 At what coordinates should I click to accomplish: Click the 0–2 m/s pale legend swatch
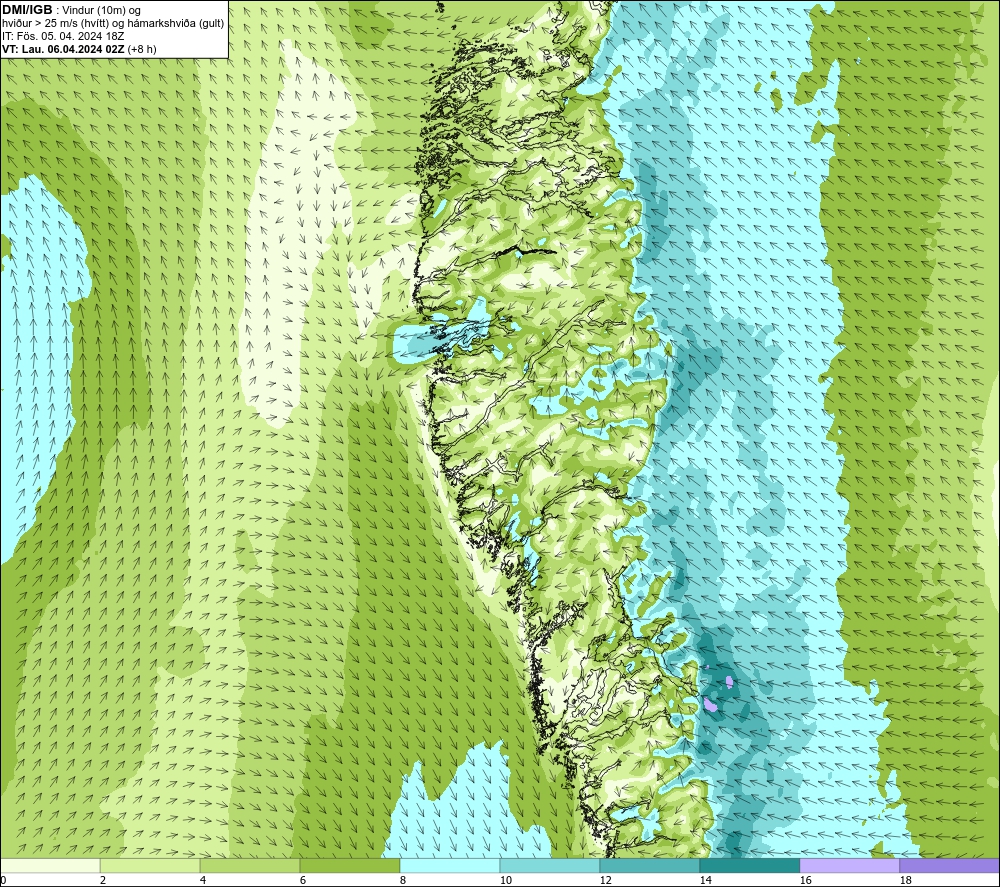[50, 866]
